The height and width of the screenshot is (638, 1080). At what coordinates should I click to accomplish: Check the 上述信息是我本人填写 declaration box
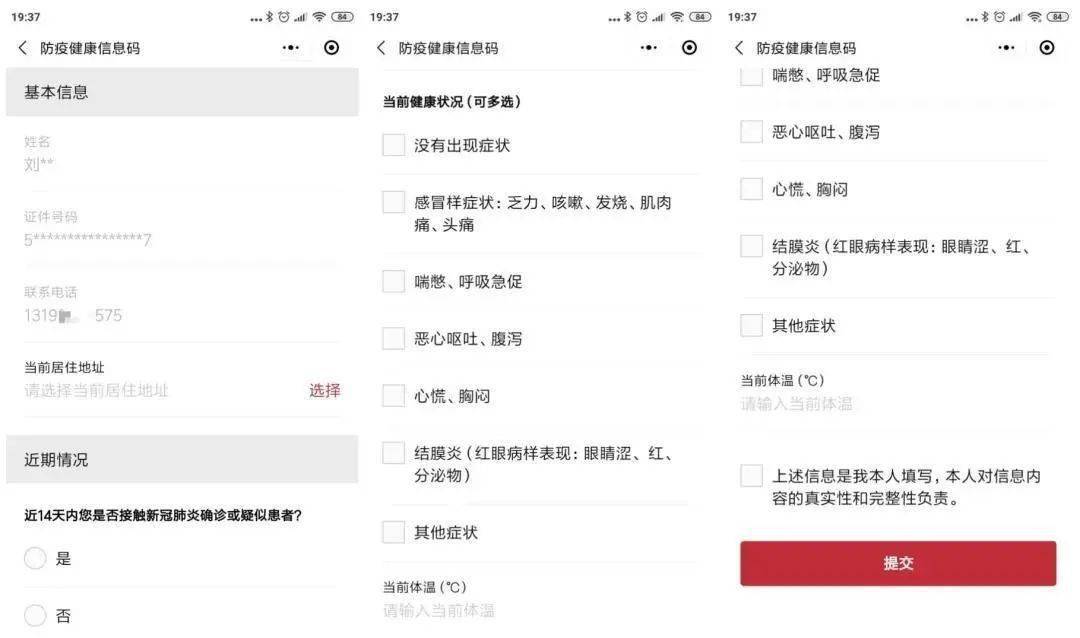click(x=752, y=476)
